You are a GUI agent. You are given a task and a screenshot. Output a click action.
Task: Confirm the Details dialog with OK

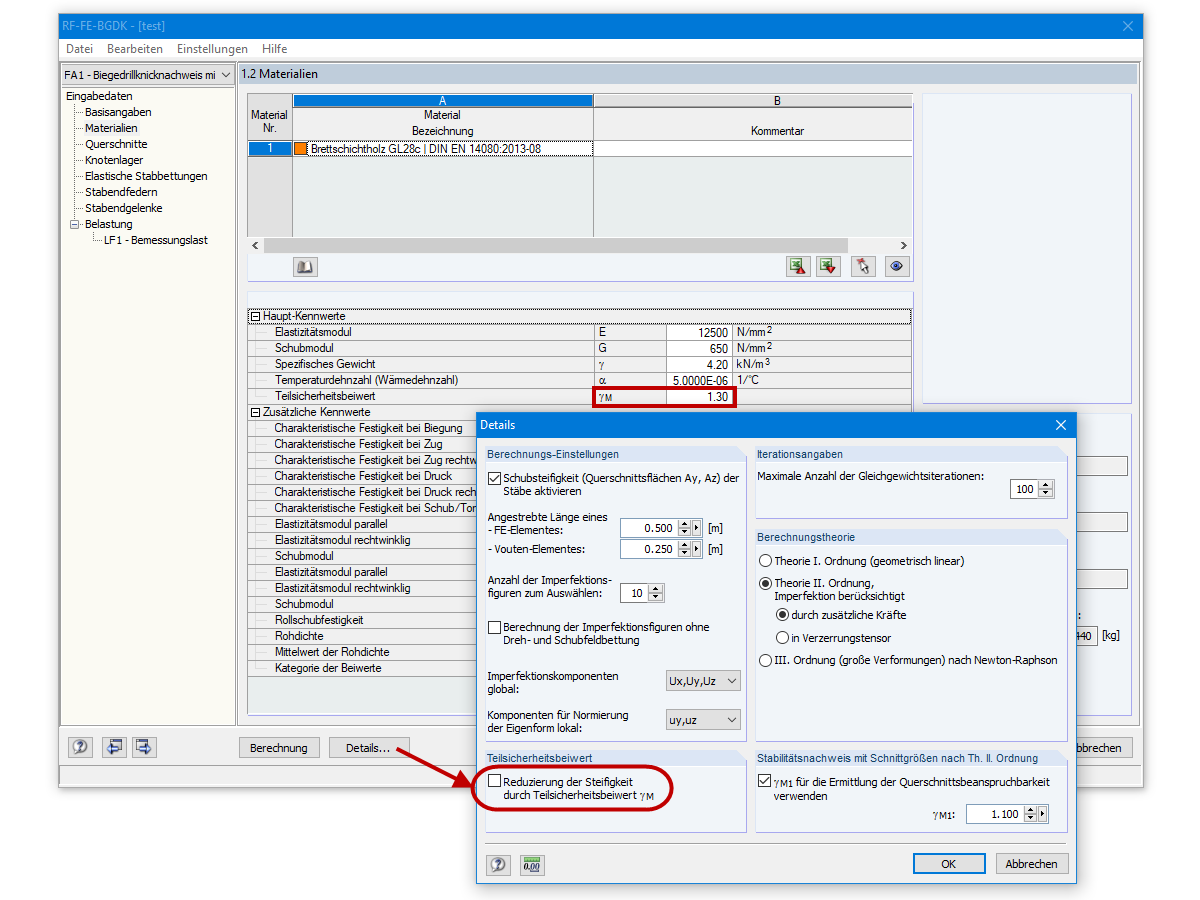click(948, 863)
